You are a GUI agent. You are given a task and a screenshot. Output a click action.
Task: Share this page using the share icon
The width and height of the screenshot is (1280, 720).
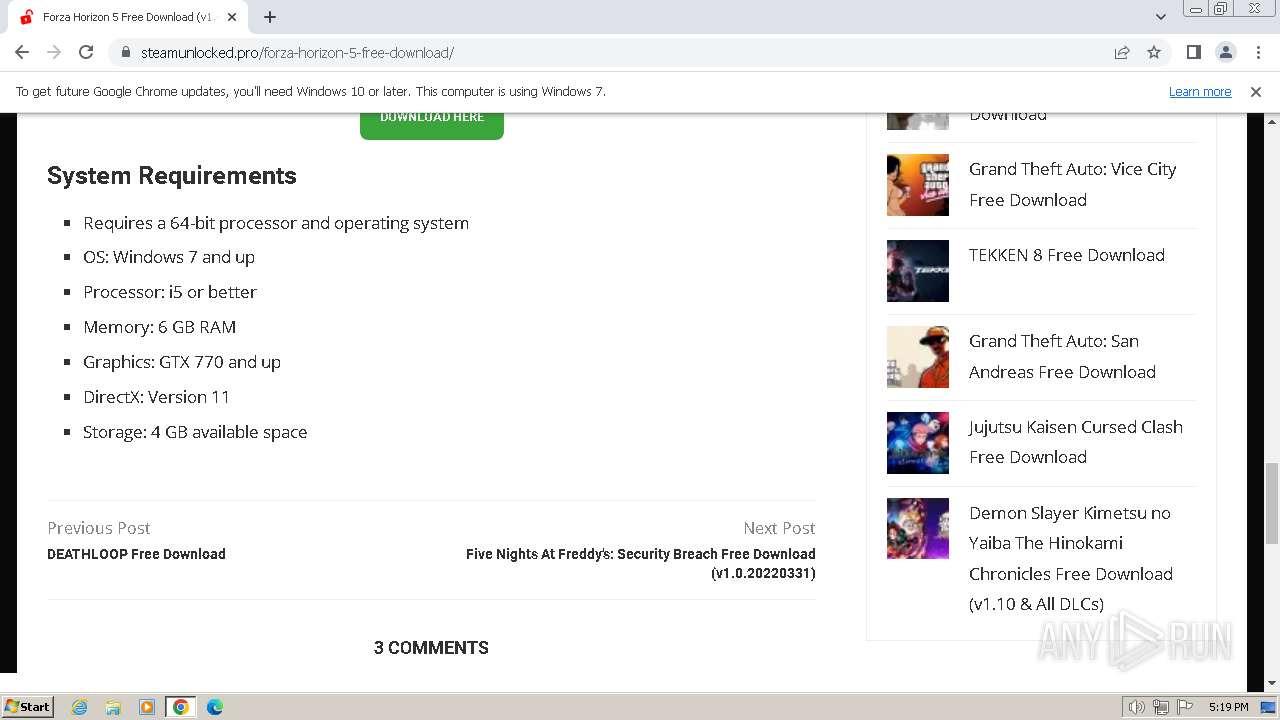tap(1122, 52)
